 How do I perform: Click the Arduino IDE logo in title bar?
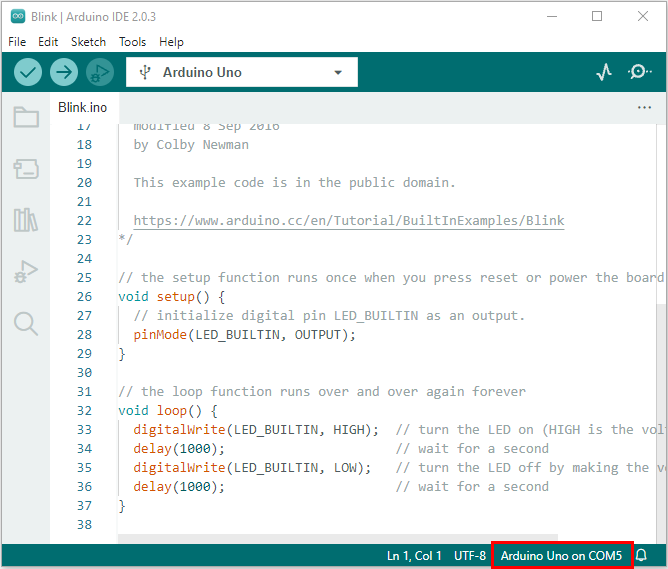tap(17, 16)
